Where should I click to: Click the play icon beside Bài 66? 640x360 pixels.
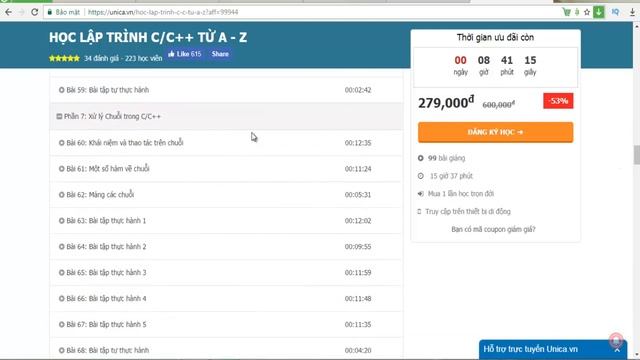click(61, 298)
